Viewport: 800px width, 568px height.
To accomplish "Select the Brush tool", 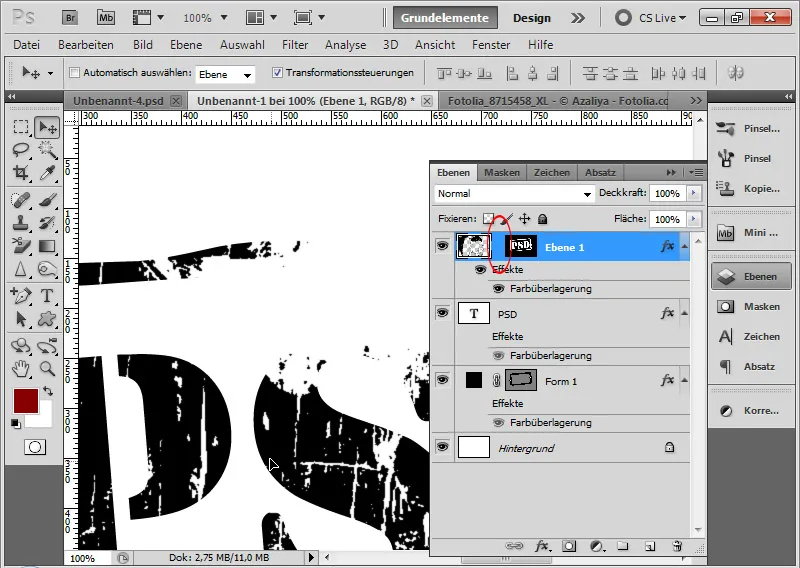I will click(47, 200).
